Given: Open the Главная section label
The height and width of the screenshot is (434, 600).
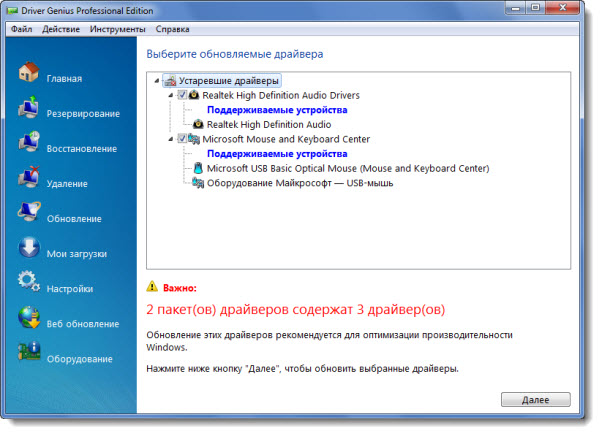Looking at the screenshot, I should coord(64,78).
